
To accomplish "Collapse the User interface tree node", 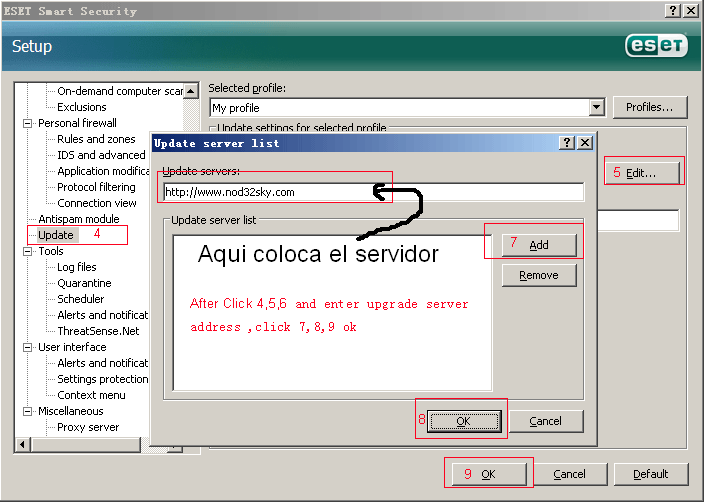I will 27,348.
